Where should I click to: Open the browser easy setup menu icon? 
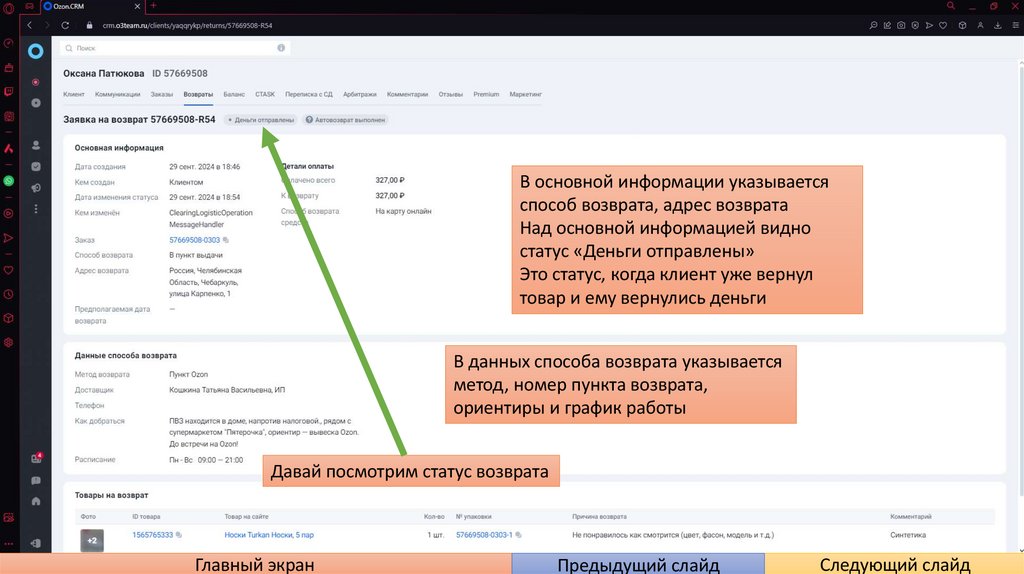pyautogui.click(x=1016, y=25)
